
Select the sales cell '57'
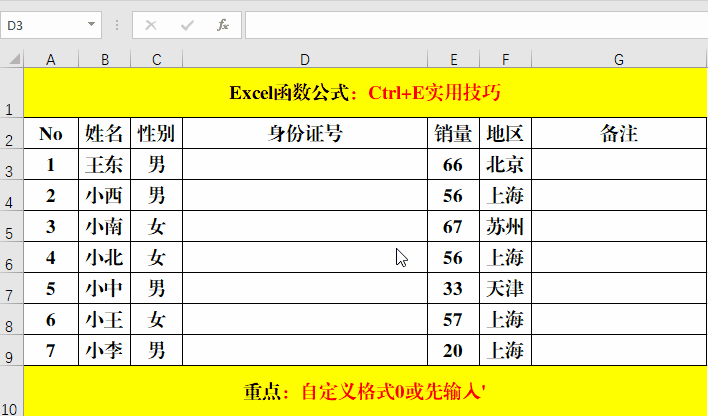(x=453, y=319)
